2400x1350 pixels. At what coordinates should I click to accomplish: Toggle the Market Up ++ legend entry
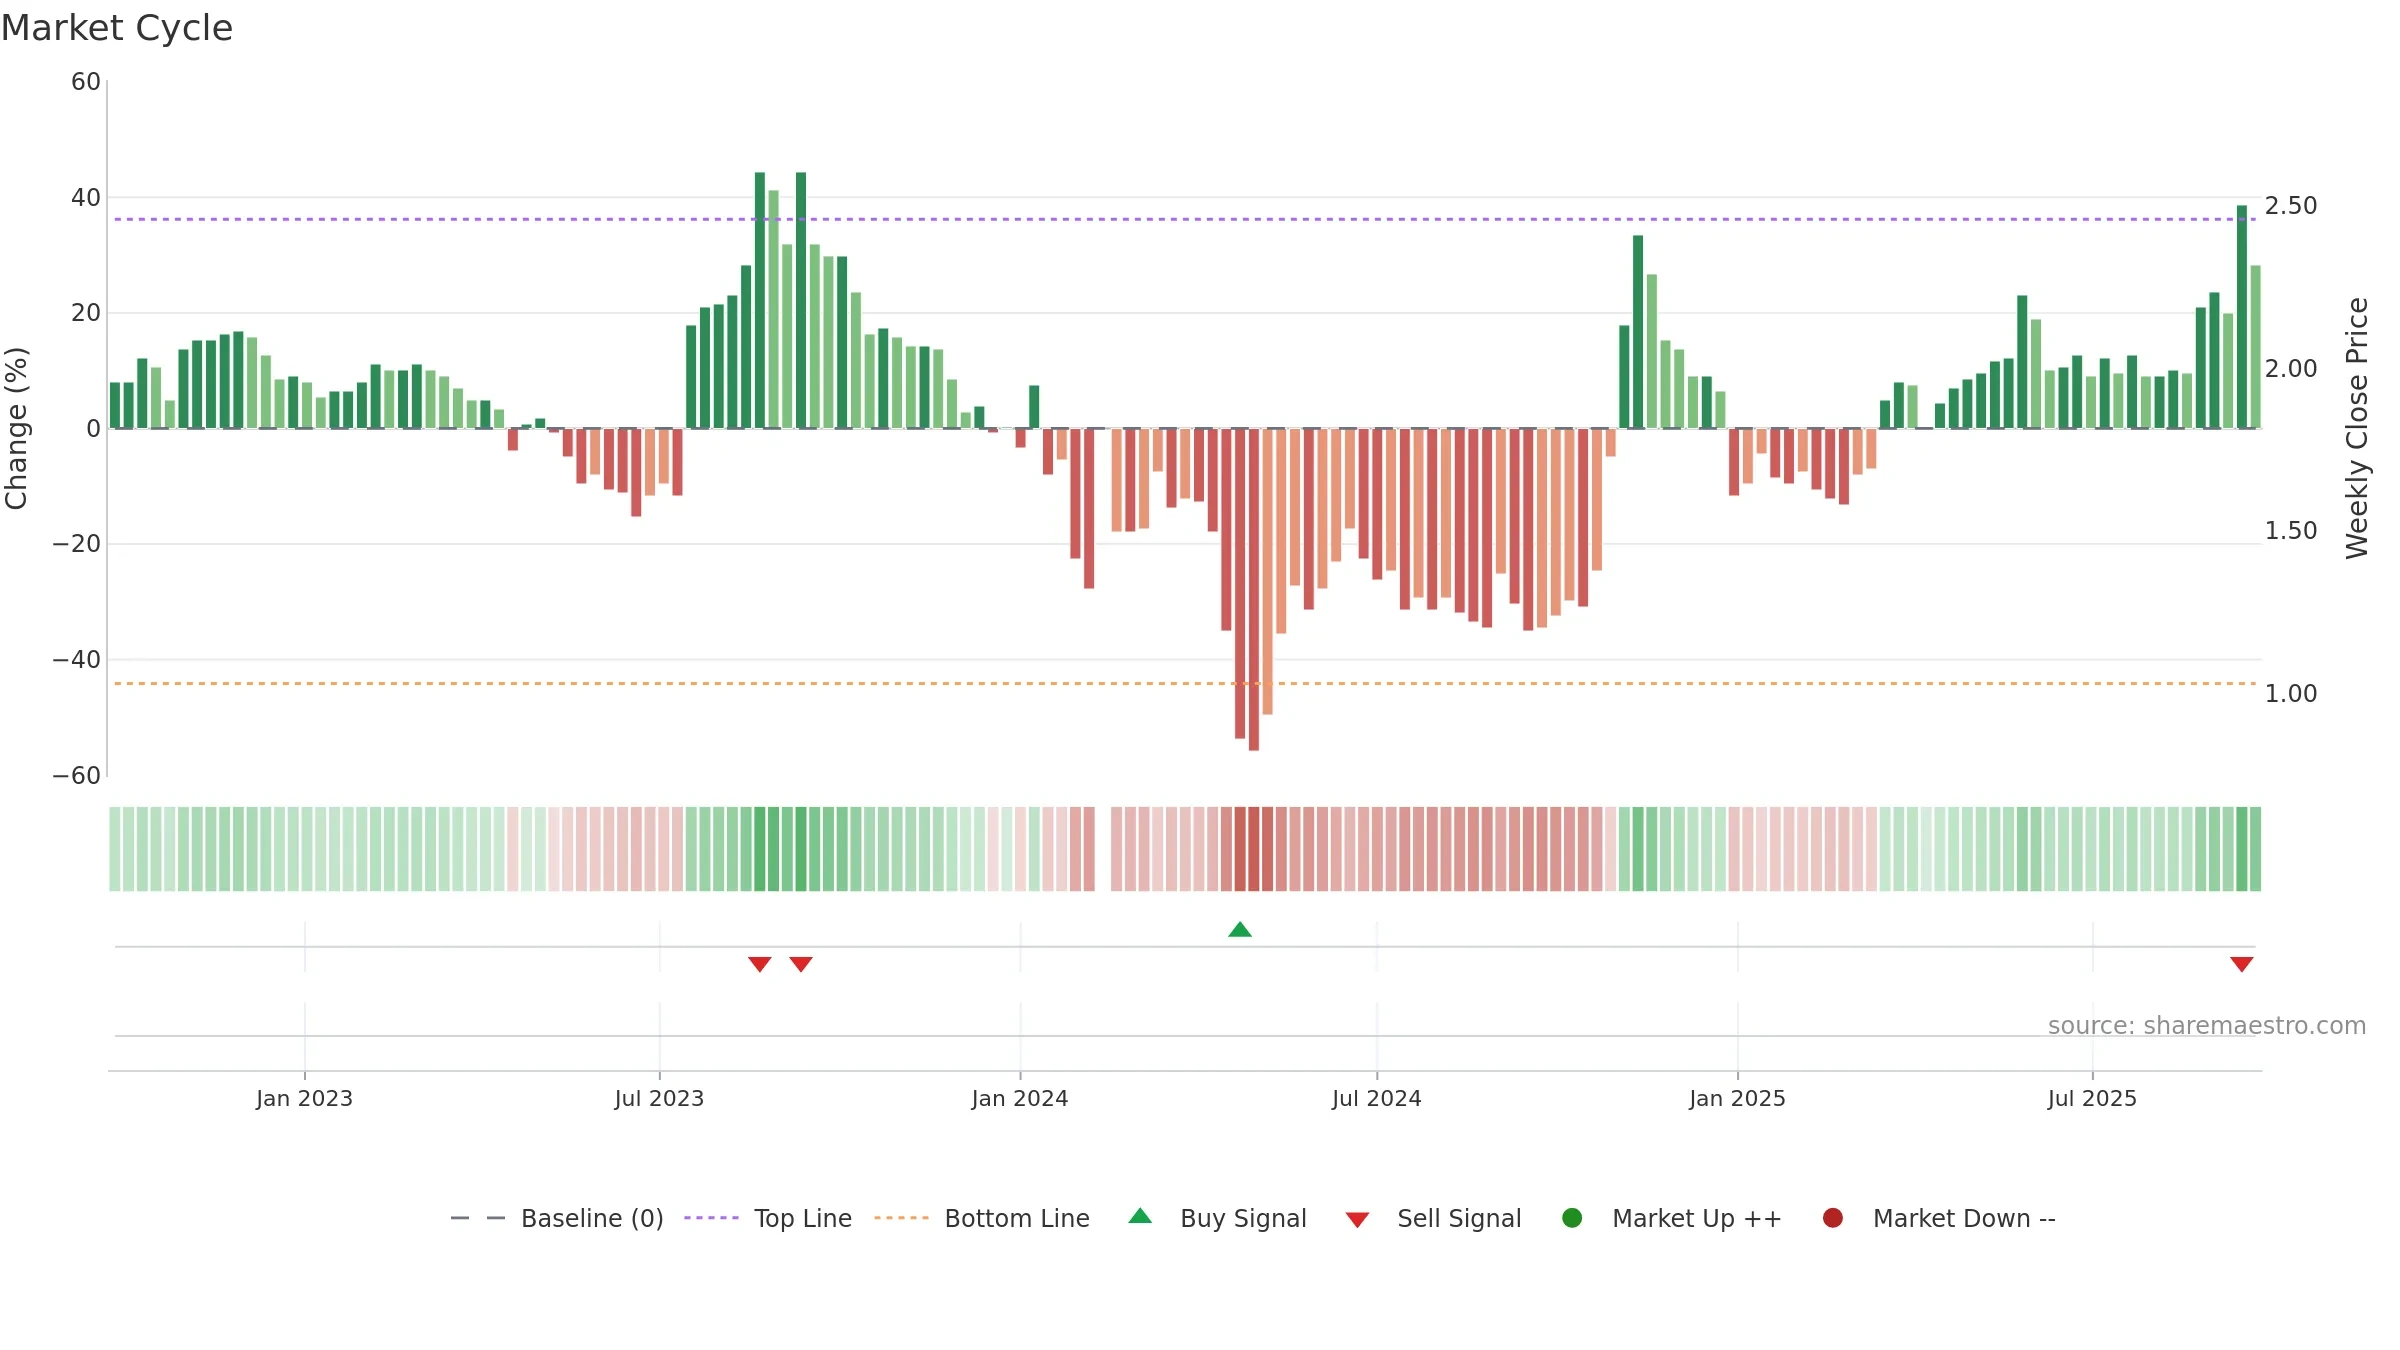point(1672,1218)
